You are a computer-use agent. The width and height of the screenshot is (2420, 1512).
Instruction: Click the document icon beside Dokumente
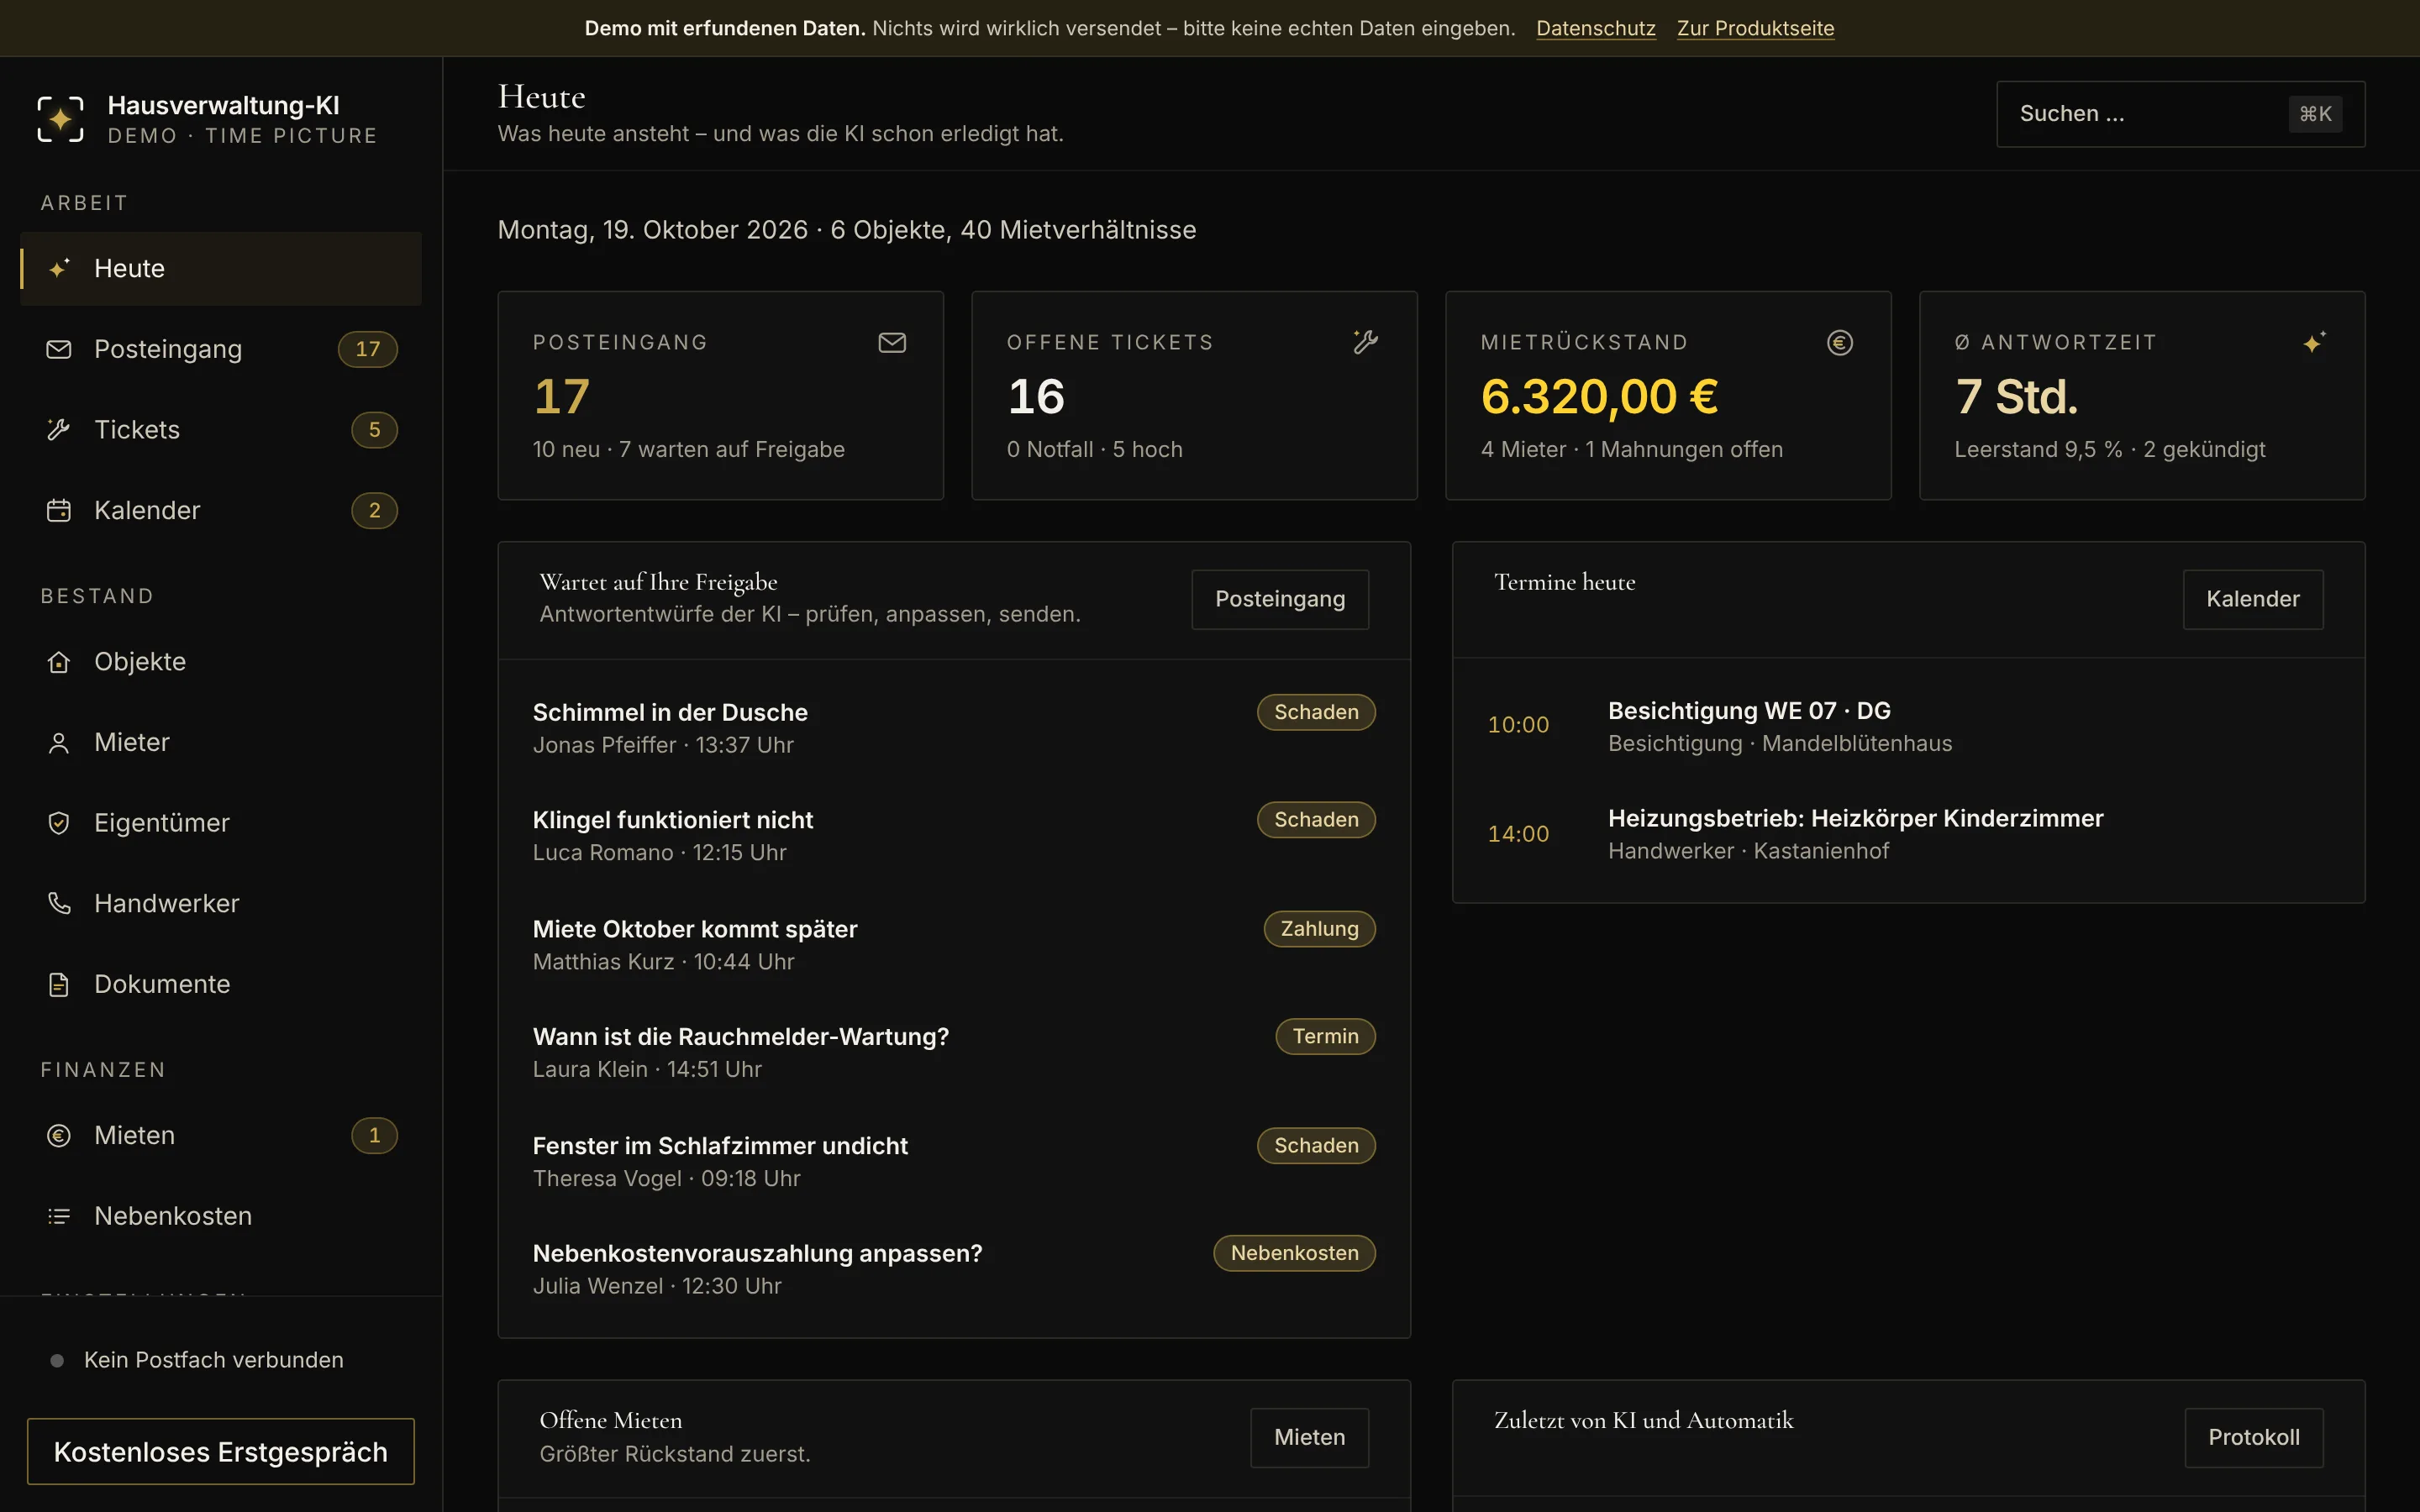[x=59, y=985]
